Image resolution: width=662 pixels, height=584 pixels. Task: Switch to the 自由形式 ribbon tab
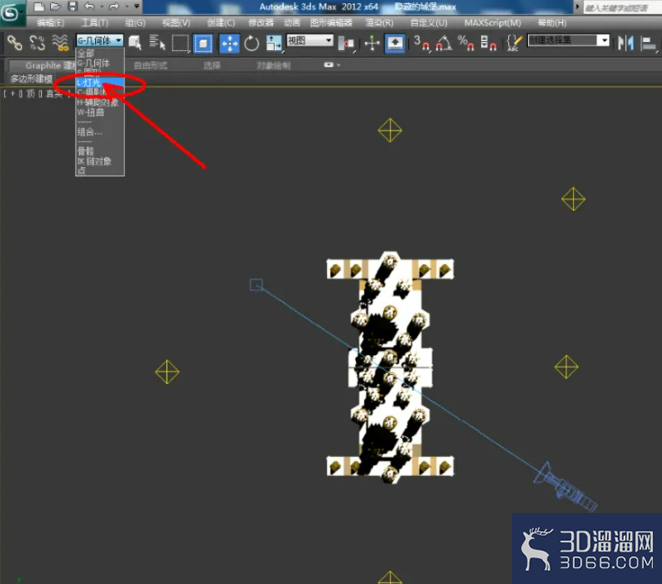click(x=150, y=65)
